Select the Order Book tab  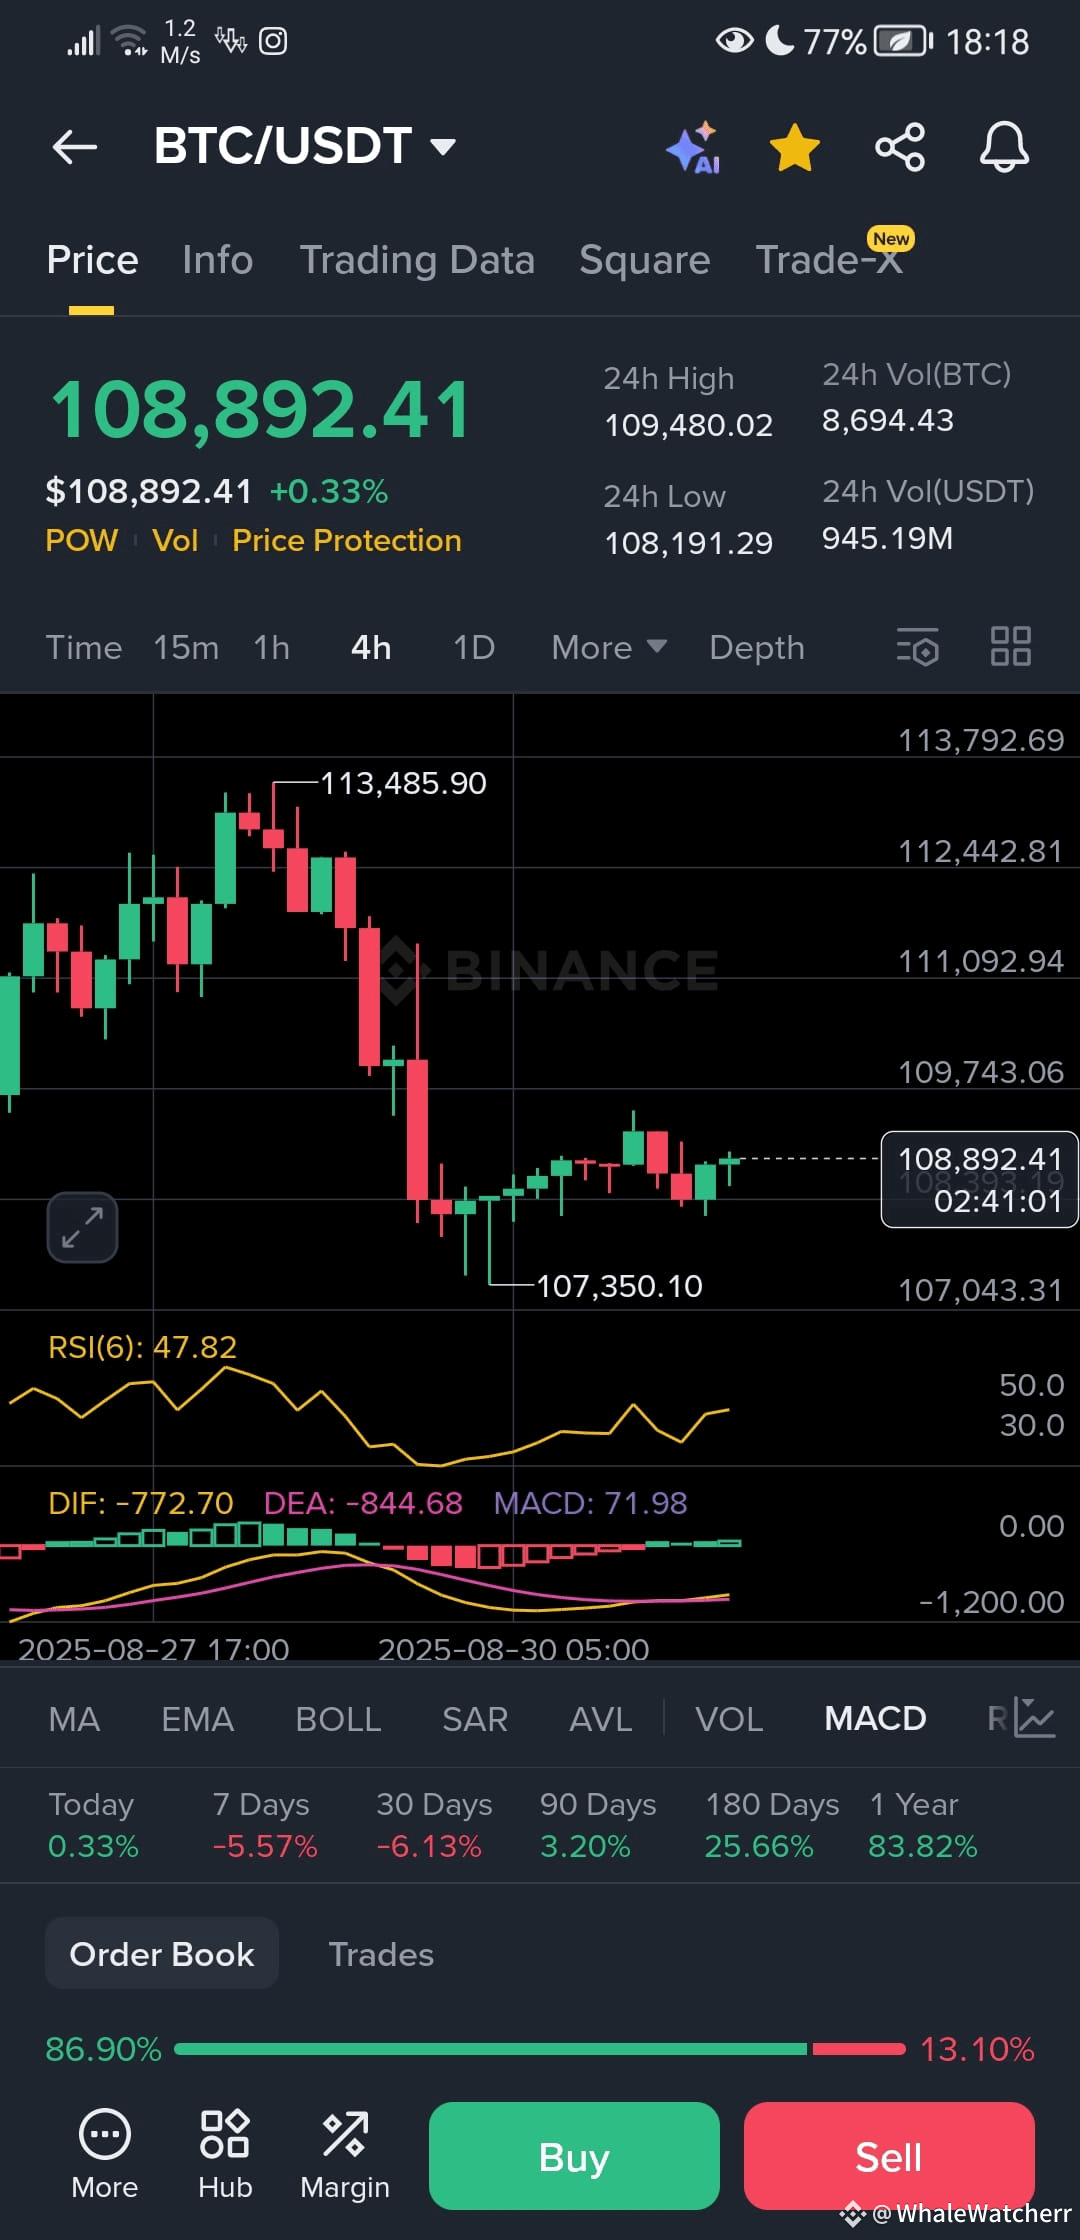[162, 1954]
